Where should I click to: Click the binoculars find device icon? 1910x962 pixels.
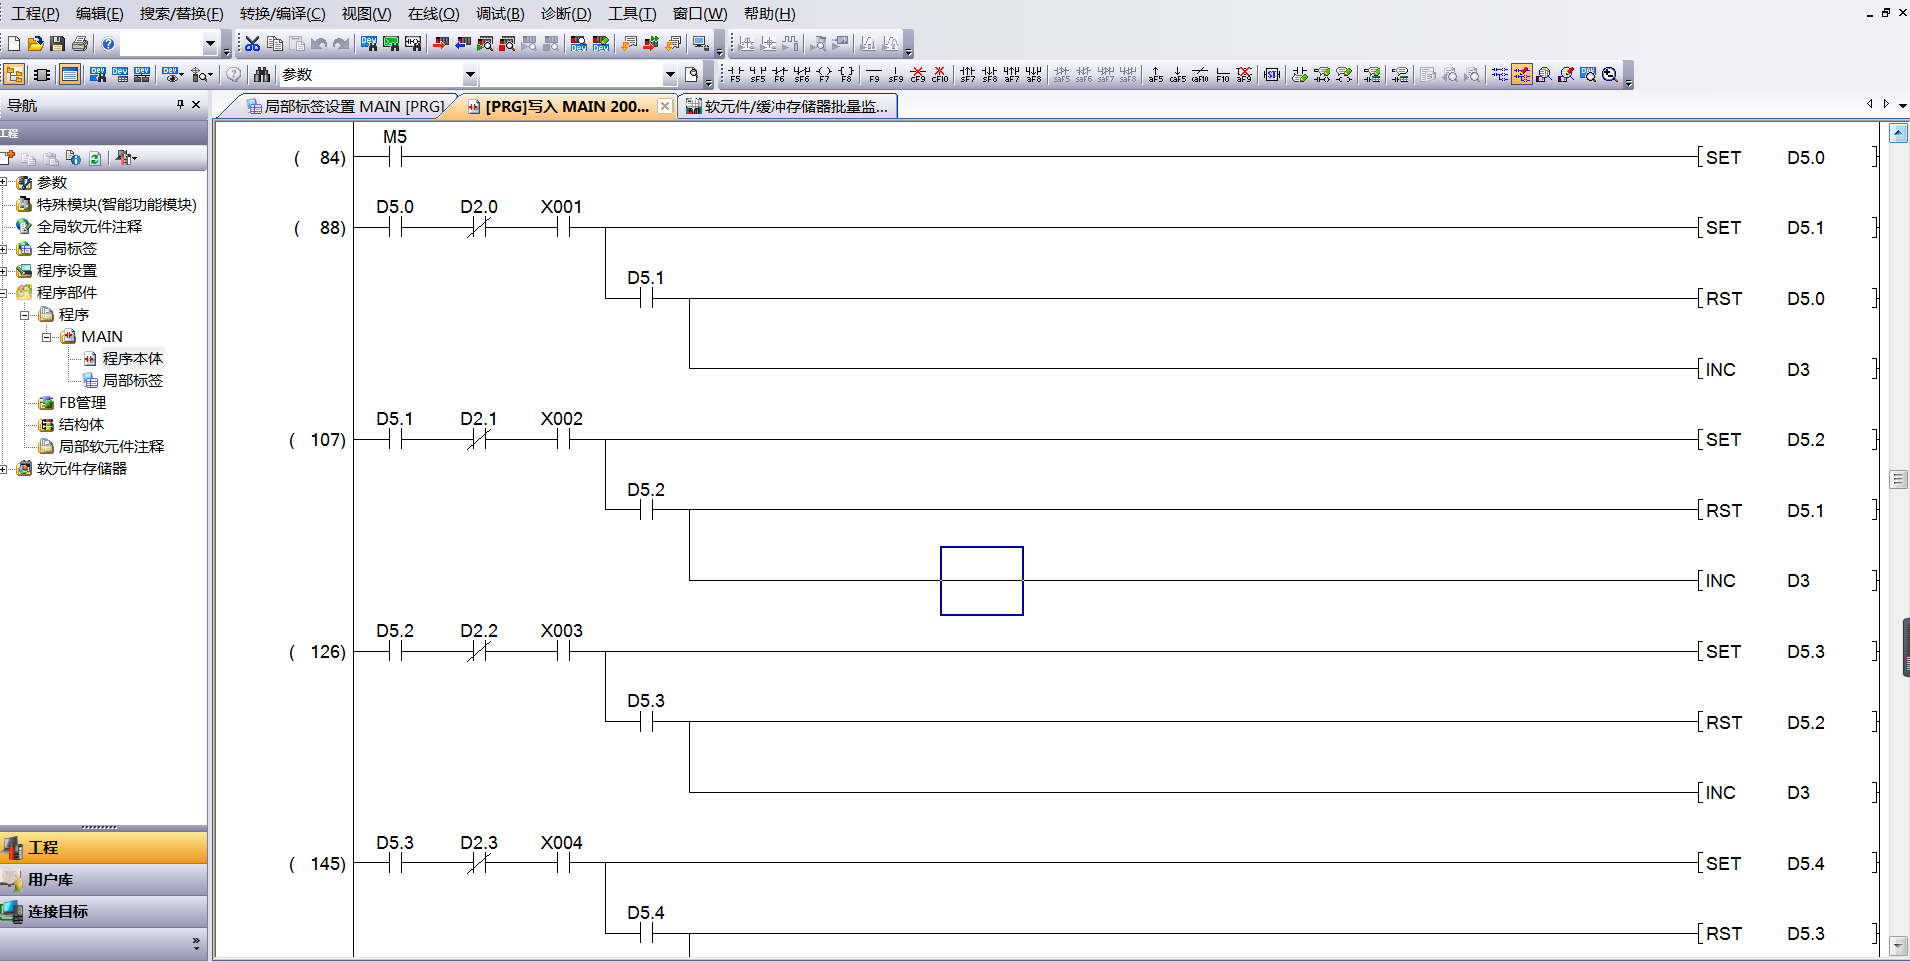(x=262, y=75)
